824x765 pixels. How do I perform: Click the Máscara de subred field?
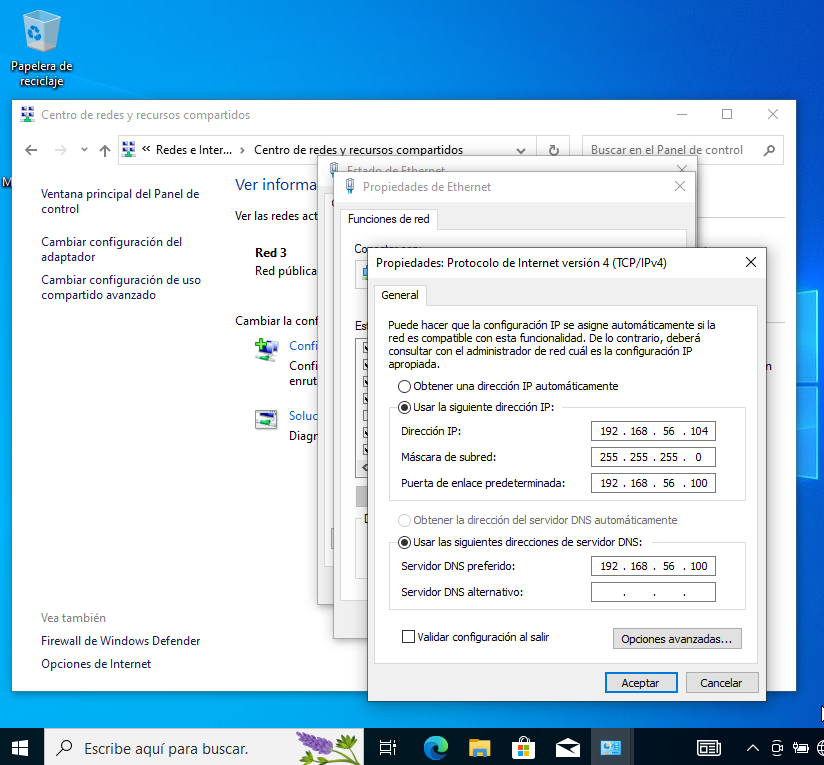[653, 457]
